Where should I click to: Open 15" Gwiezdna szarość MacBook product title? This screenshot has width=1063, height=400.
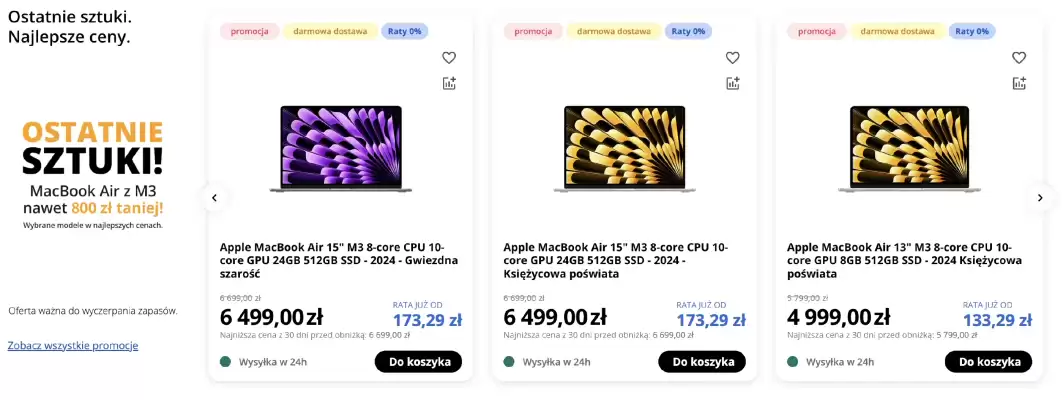pos(339,260)
